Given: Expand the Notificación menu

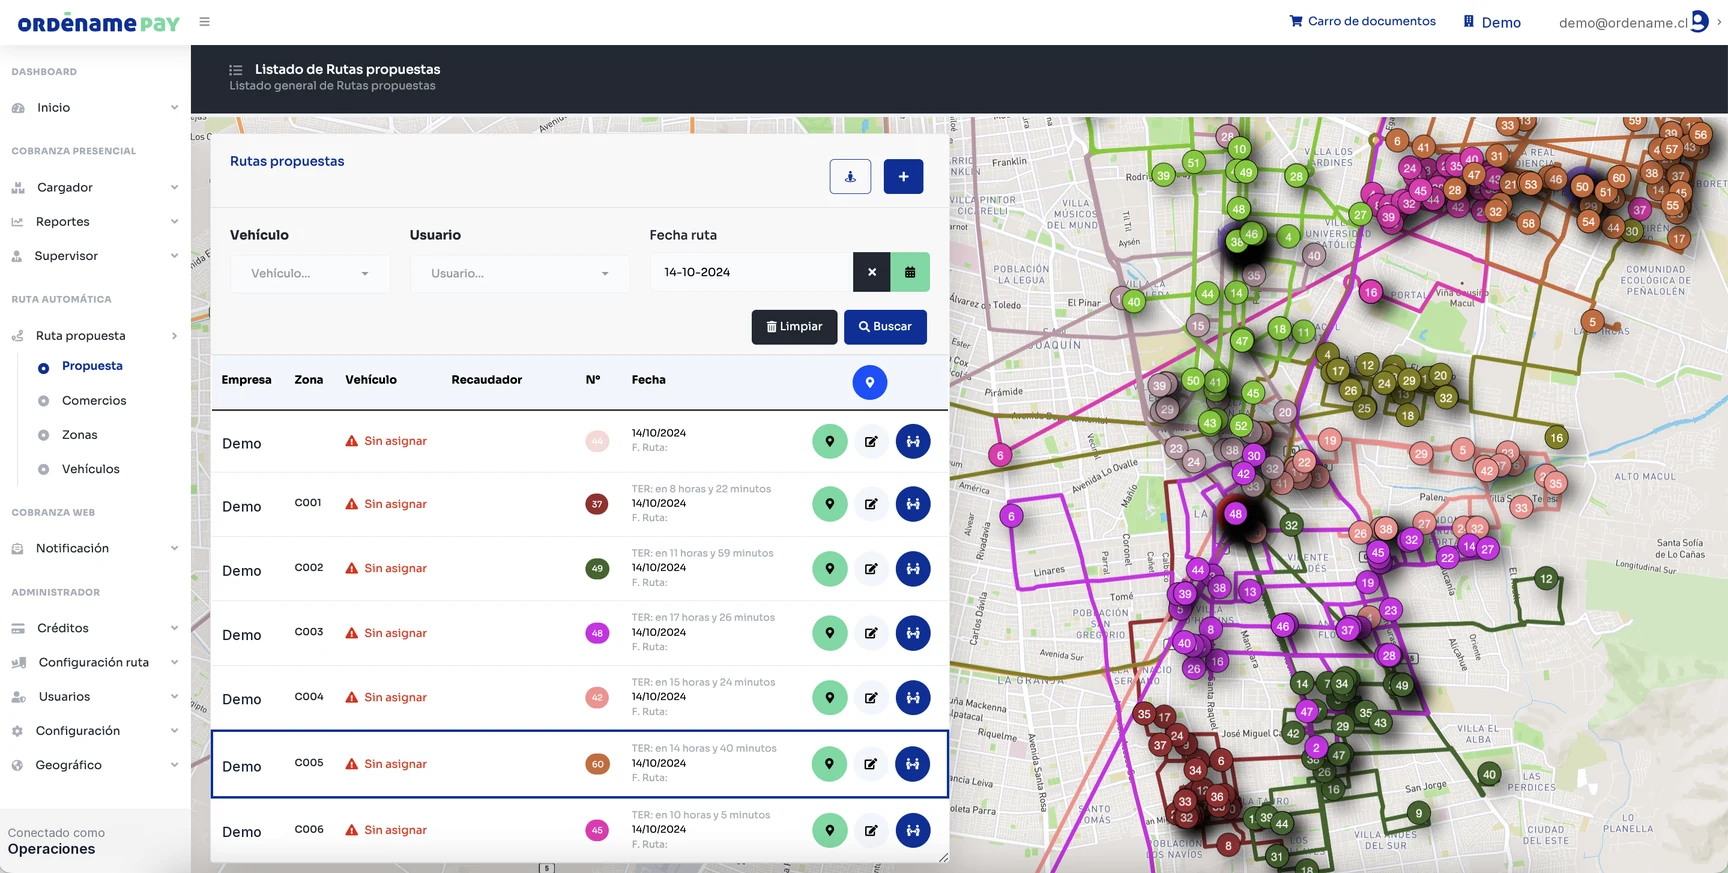Looking at the screenshot, I should (95, 549).
